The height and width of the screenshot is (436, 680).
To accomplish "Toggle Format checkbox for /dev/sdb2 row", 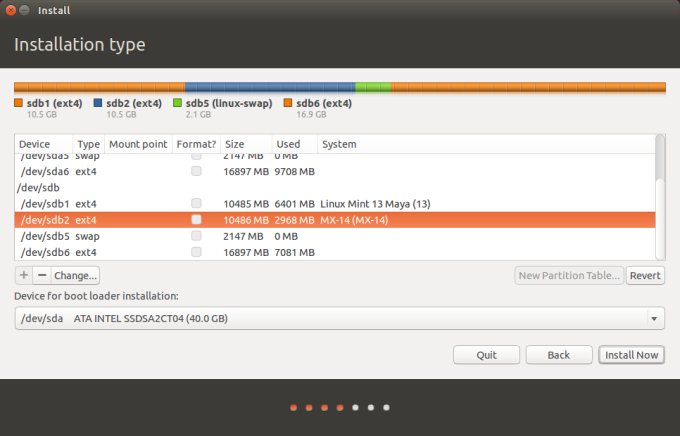I will (196, 219).
